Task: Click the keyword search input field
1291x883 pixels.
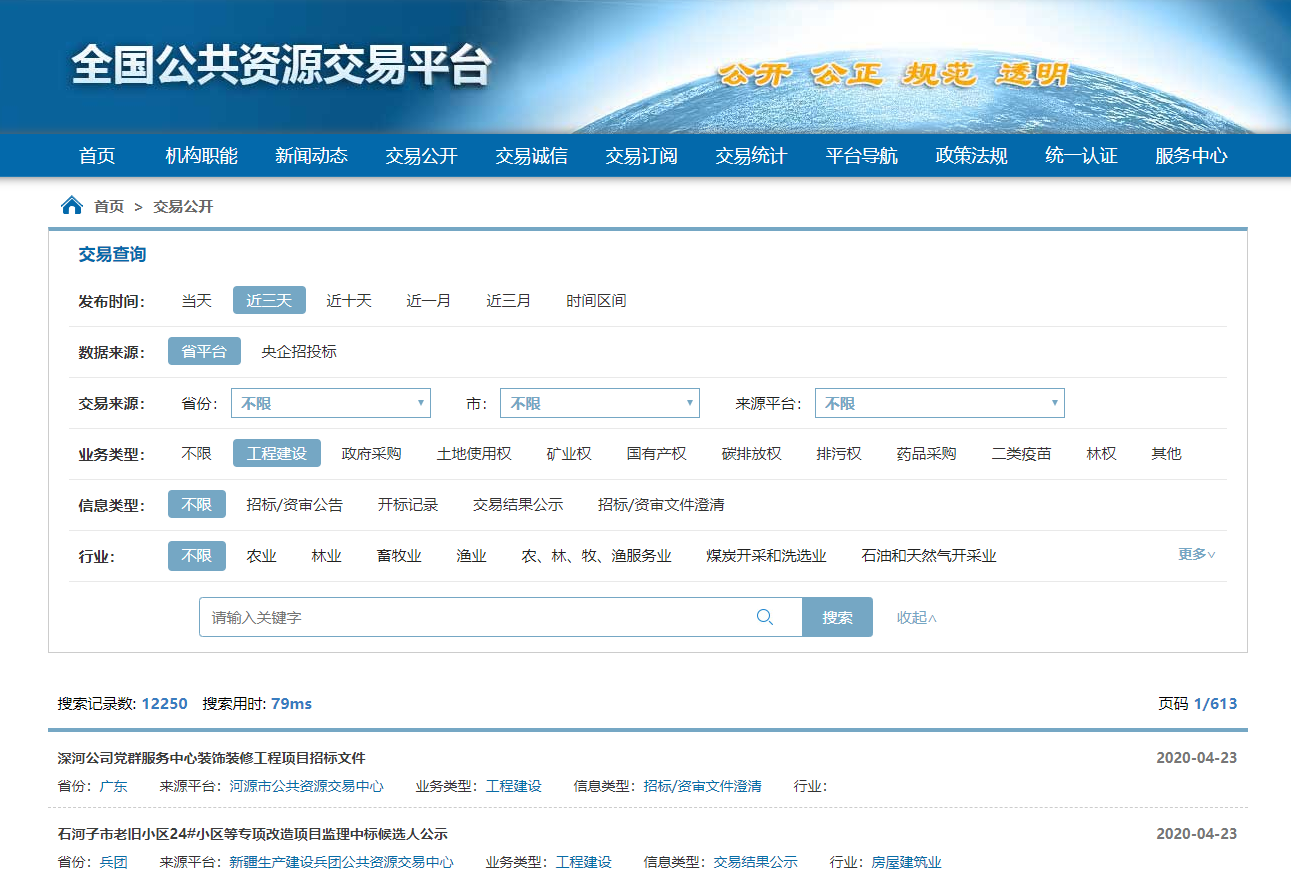Action: [500, 617]
